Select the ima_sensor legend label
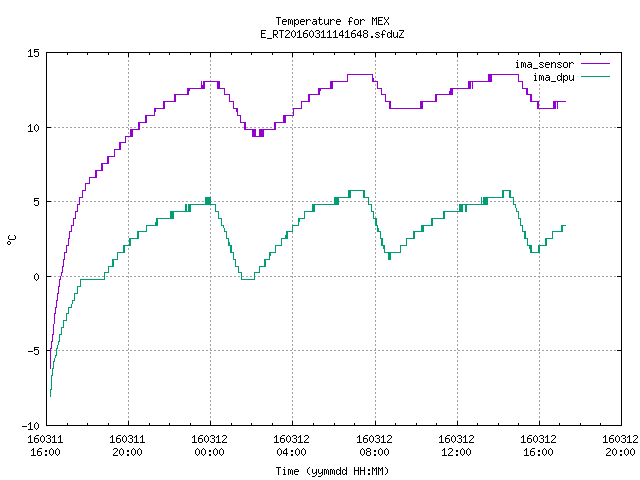Image resolution: width=640 pixels, height=480 pixels. [x=544, y=64]
